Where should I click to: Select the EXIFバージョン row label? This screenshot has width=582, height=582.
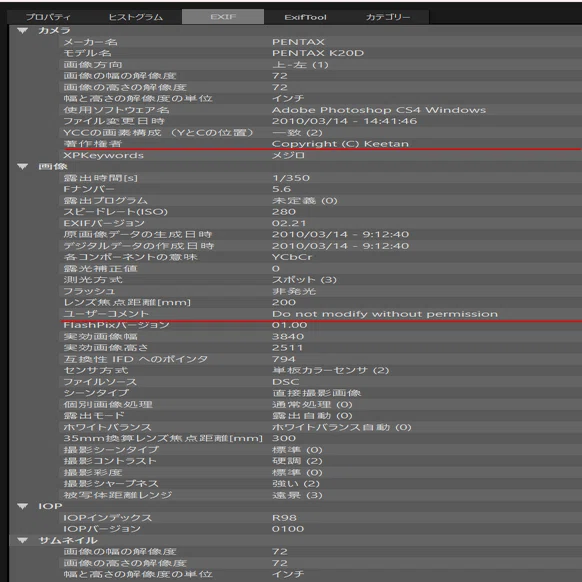tap(104, 223)
